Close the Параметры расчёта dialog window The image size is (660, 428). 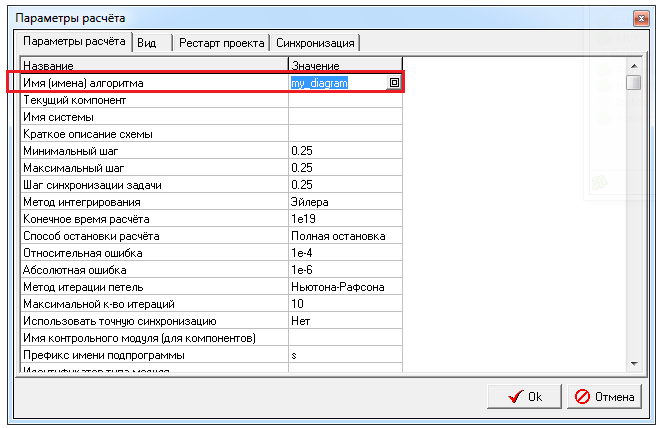pos(640,18)
